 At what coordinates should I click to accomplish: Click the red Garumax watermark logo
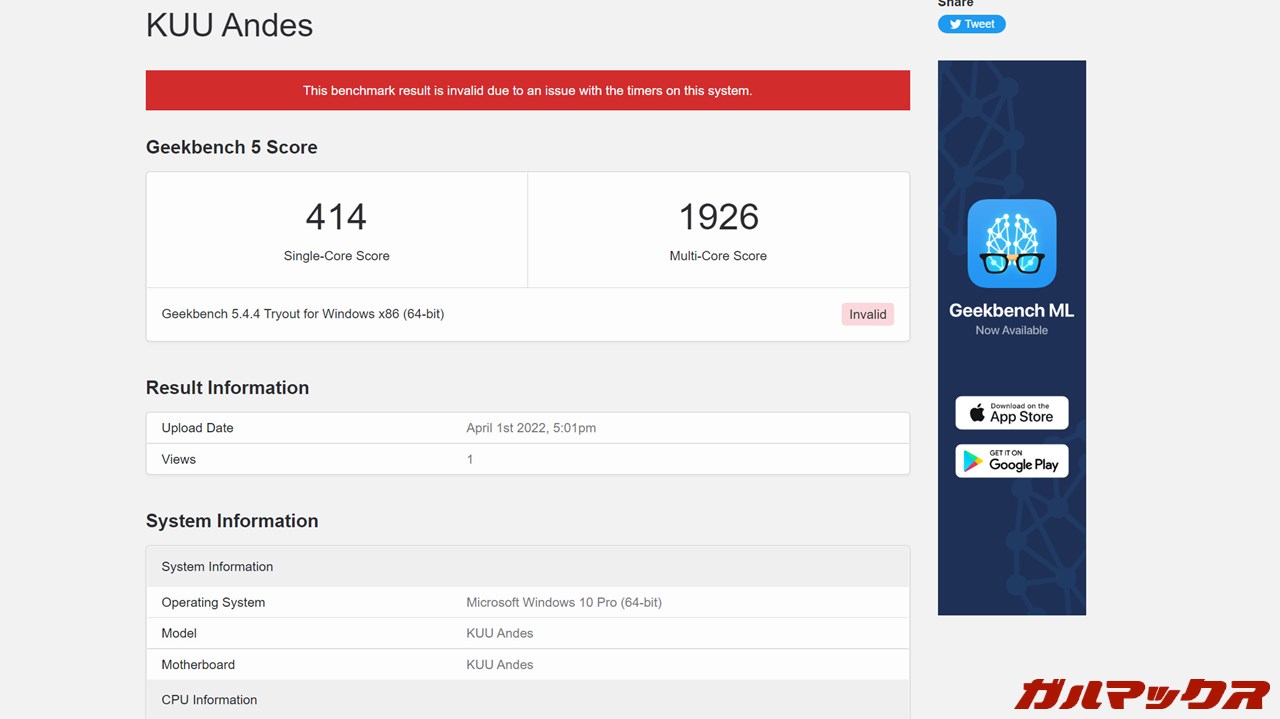point(1141,693)
